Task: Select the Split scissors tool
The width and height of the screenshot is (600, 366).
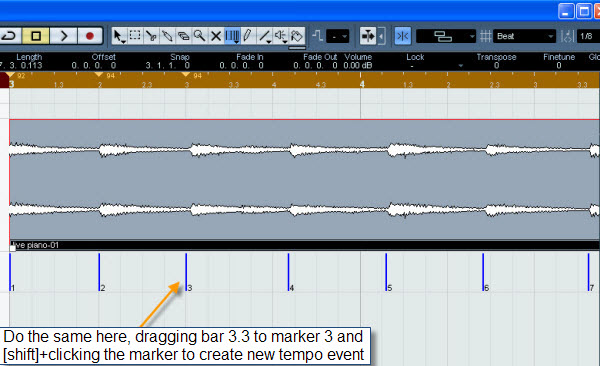Action: click(151, 36)
